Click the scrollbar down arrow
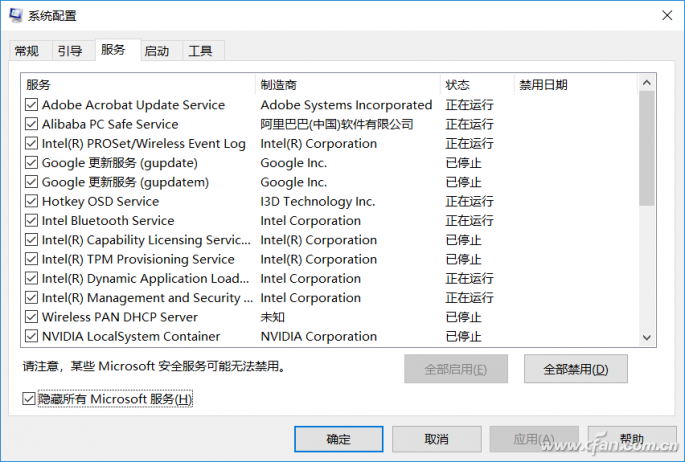The image size is (685, 462). 647,338
